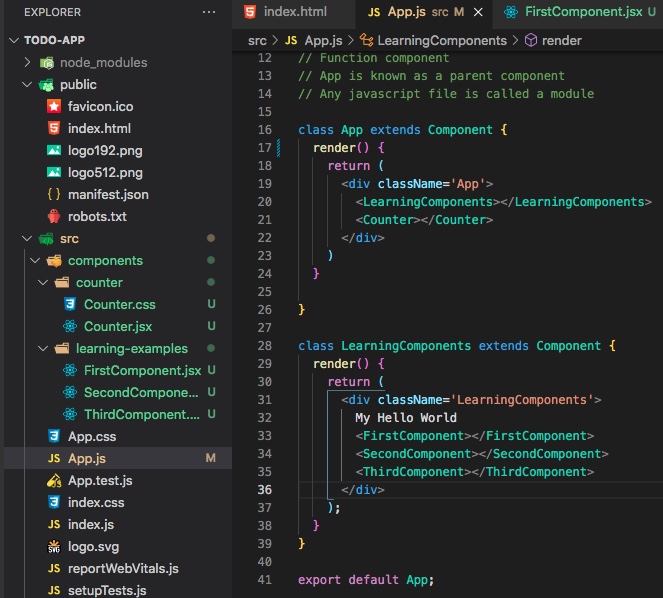Screen dimensions: 663x598
Task: Click the App.css CSS icon
Action: tap(54, 436)
